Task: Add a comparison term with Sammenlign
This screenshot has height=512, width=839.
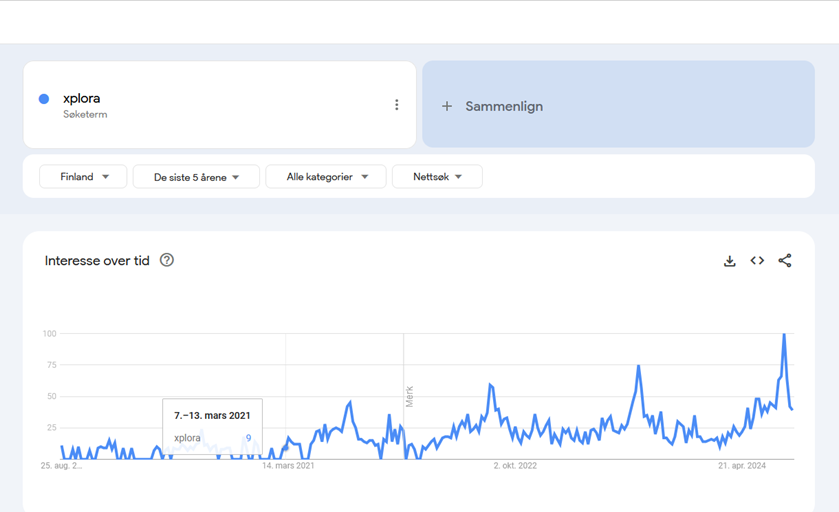Action: (x=619, y=104)
